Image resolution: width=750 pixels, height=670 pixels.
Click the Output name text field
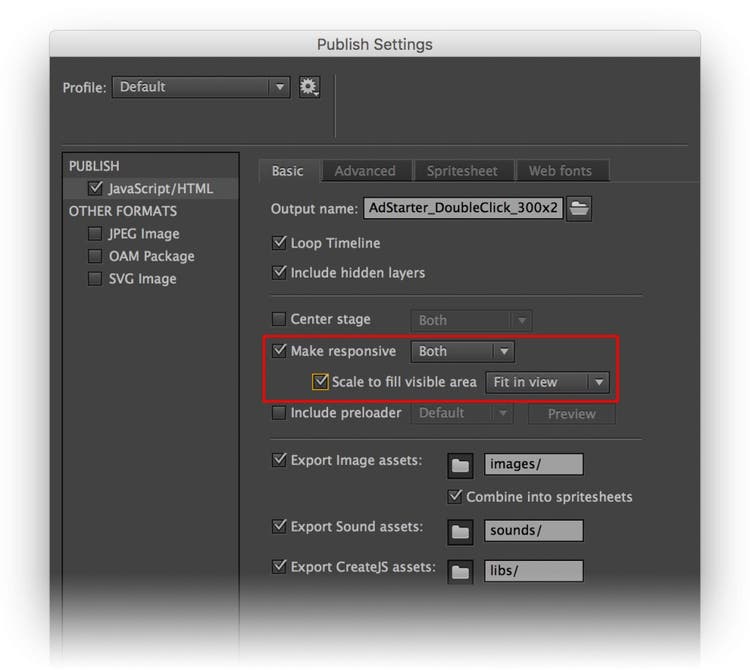[x=463, y=208]
